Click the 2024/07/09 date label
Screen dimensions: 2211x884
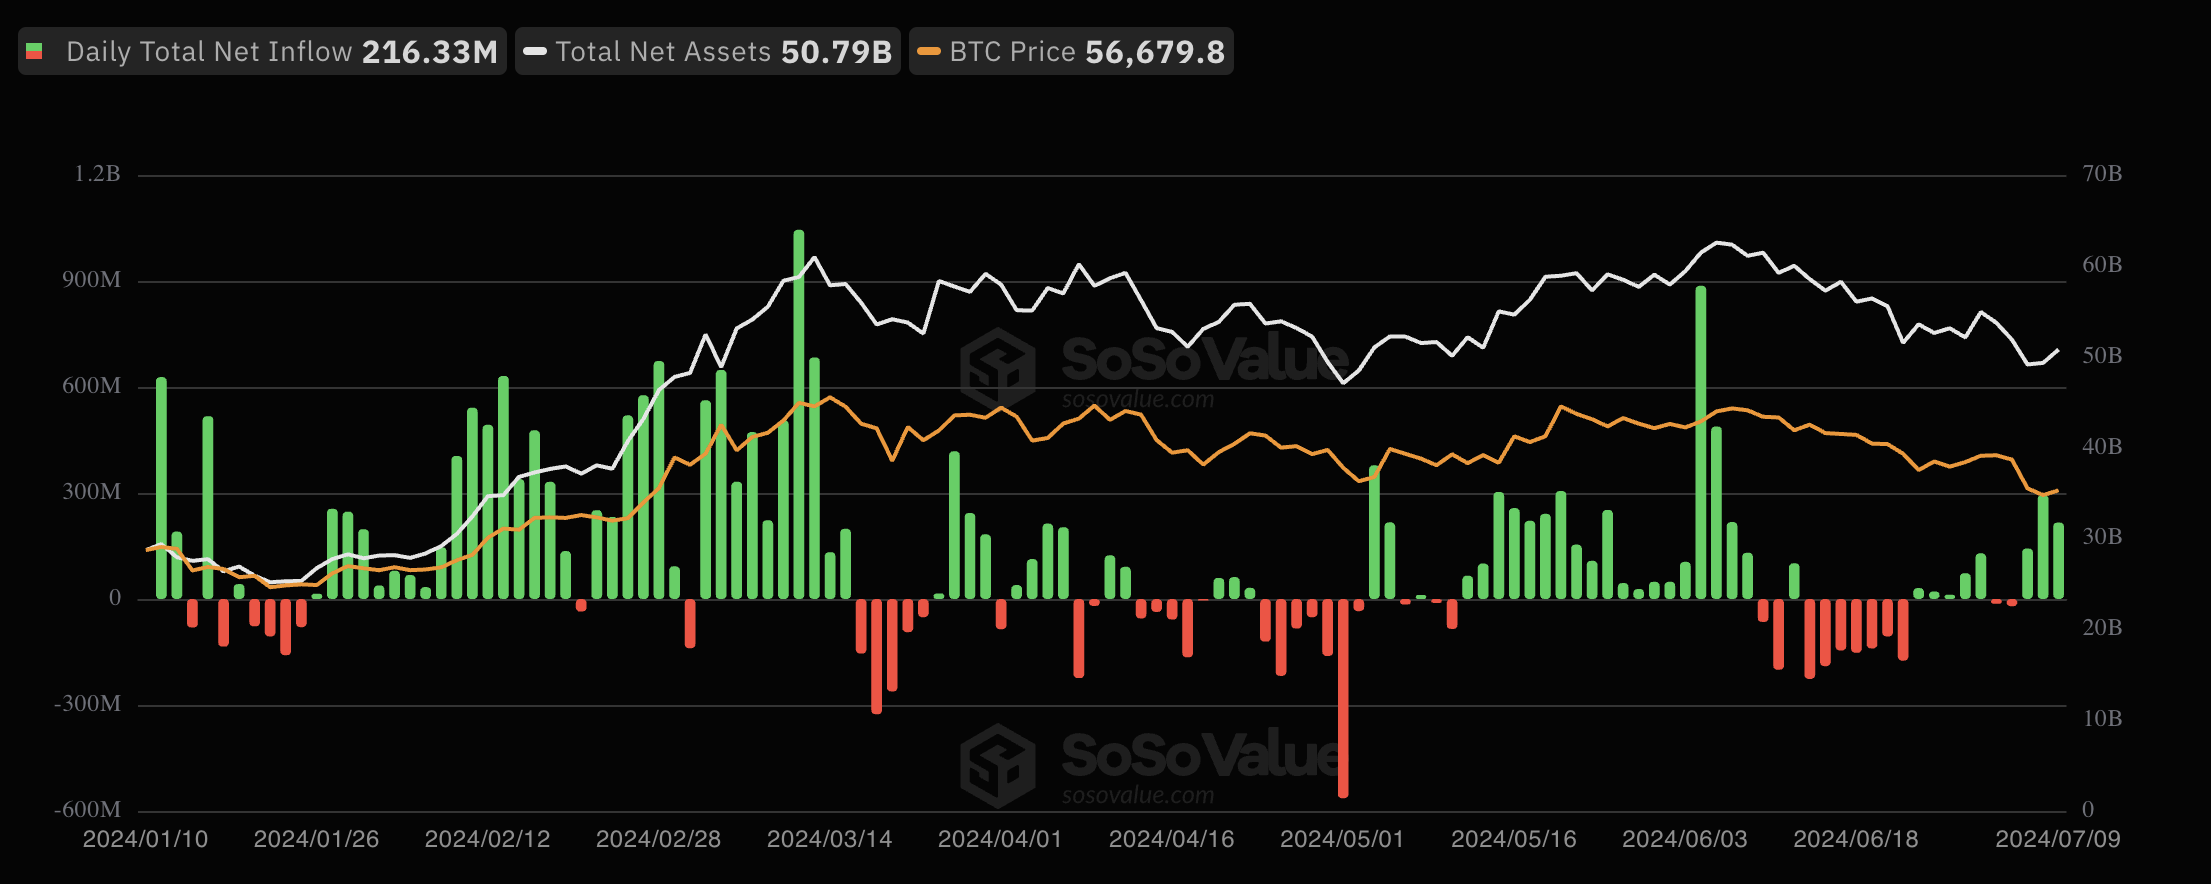tap(2057, 839)
